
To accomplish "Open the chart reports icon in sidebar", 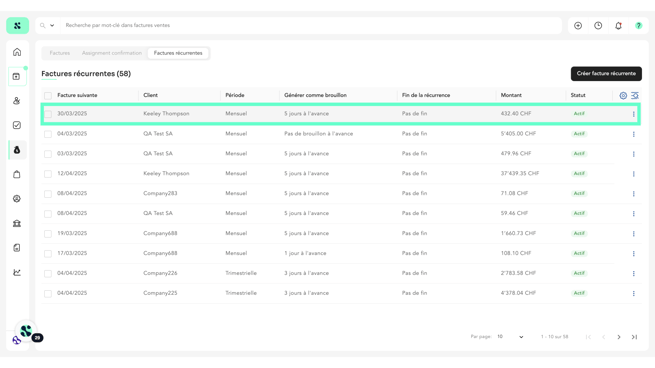I will point(17,272).
